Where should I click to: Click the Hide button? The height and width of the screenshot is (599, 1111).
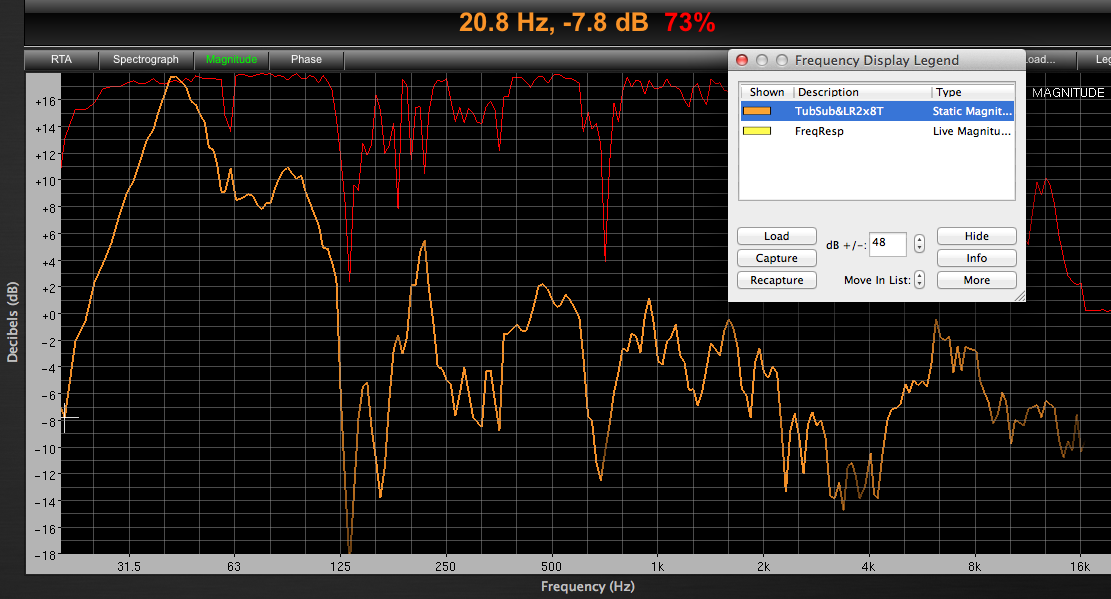coord(976,236)
